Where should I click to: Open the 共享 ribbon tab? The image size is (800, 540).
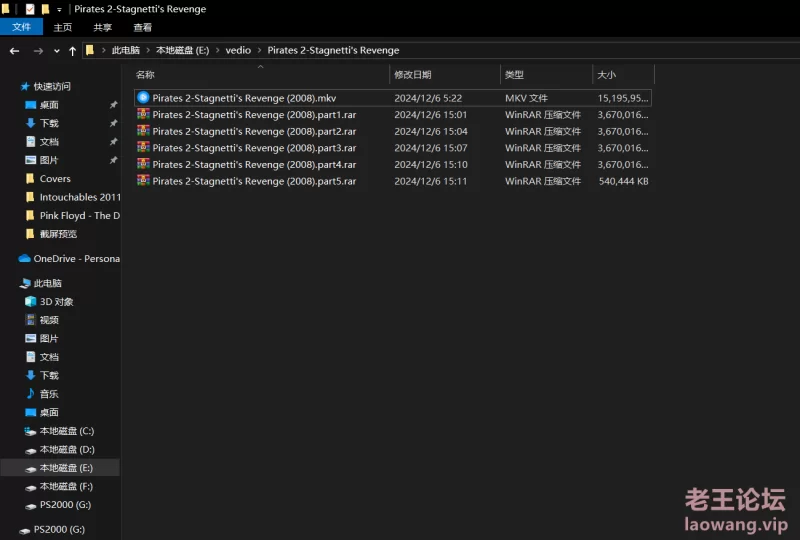[103, 27]
